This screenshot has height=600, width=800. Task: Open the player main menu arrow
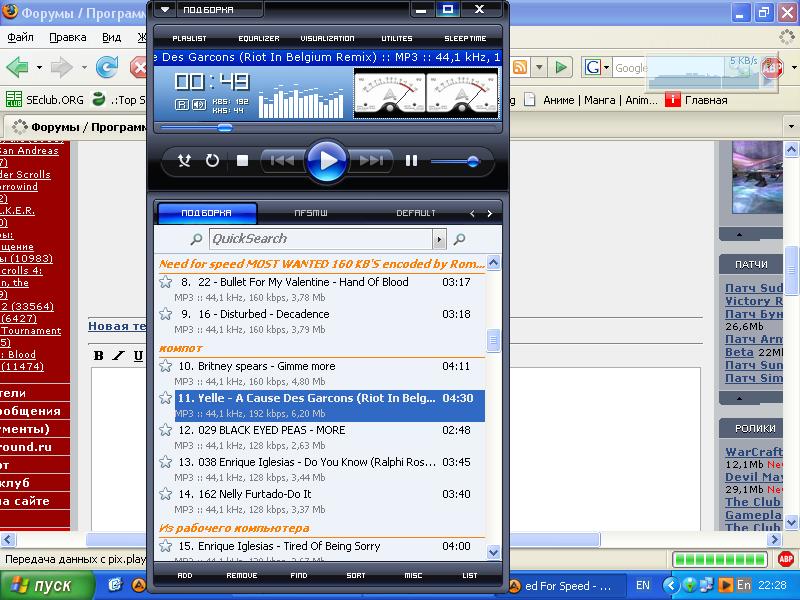point(165,10)
